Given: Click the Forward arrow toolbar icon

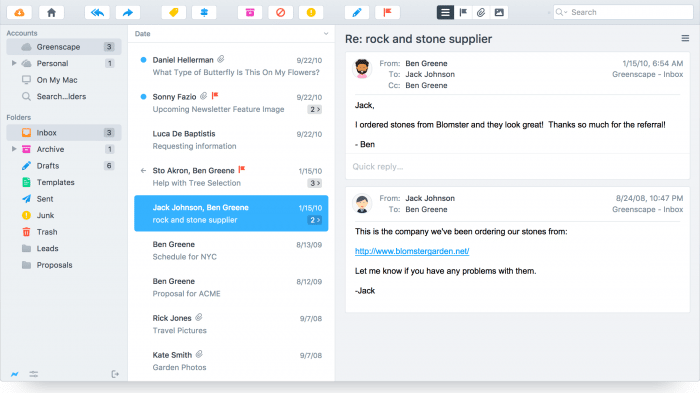Looking at the screenshot, I should pos(128,13).
